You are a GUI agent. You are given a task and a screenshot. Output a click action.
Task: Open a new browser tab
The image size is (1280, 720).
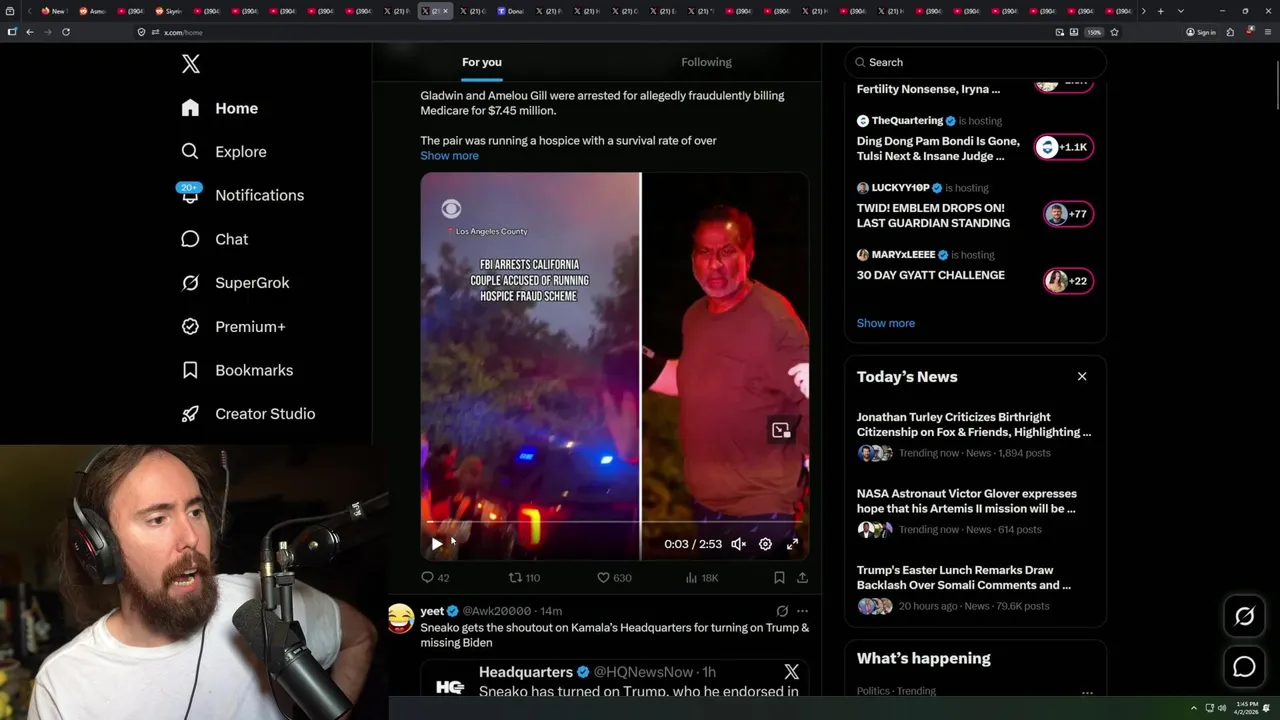click(x=1160, y=11)
